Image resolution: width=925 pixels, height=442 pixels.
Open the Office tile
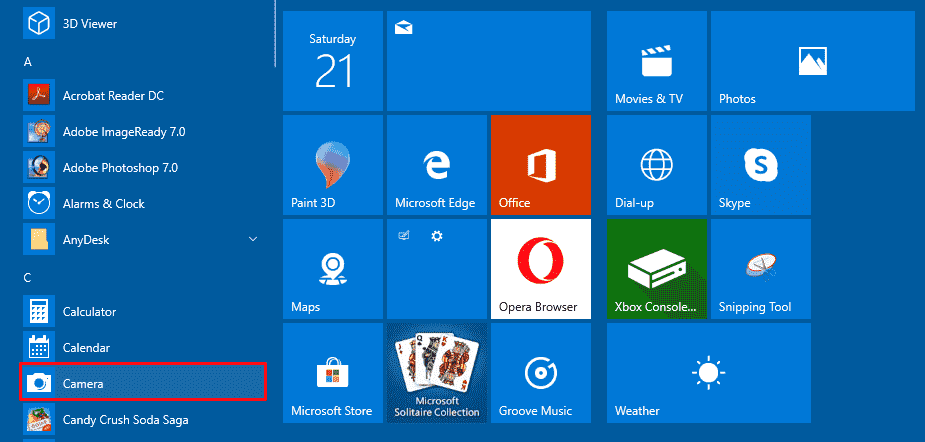pos(540,165)
